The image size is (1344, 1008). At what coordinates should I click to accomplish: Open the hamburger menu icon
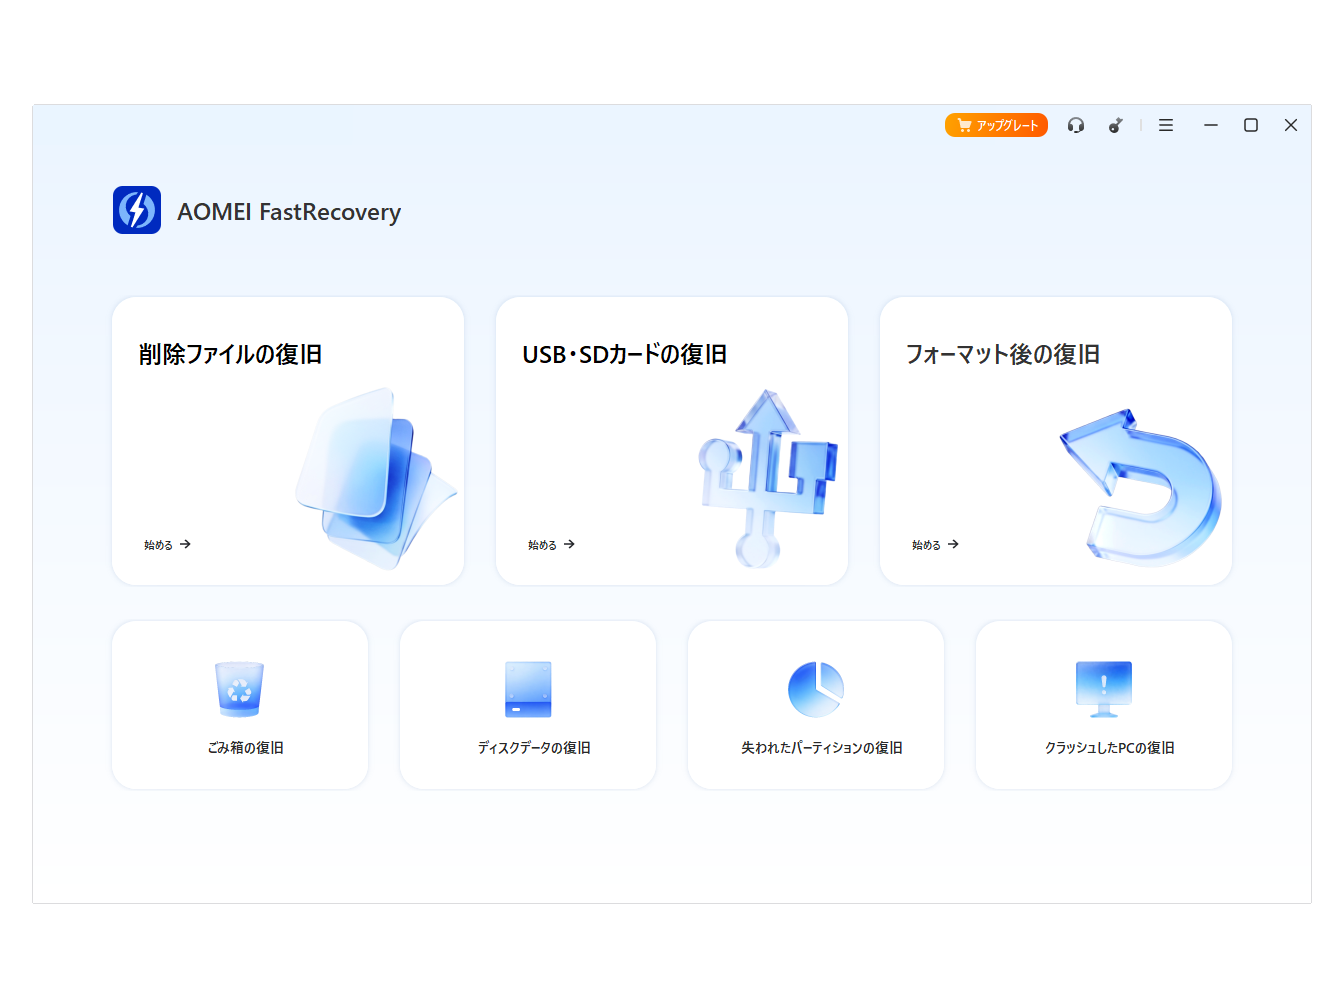coord(1166,125)
